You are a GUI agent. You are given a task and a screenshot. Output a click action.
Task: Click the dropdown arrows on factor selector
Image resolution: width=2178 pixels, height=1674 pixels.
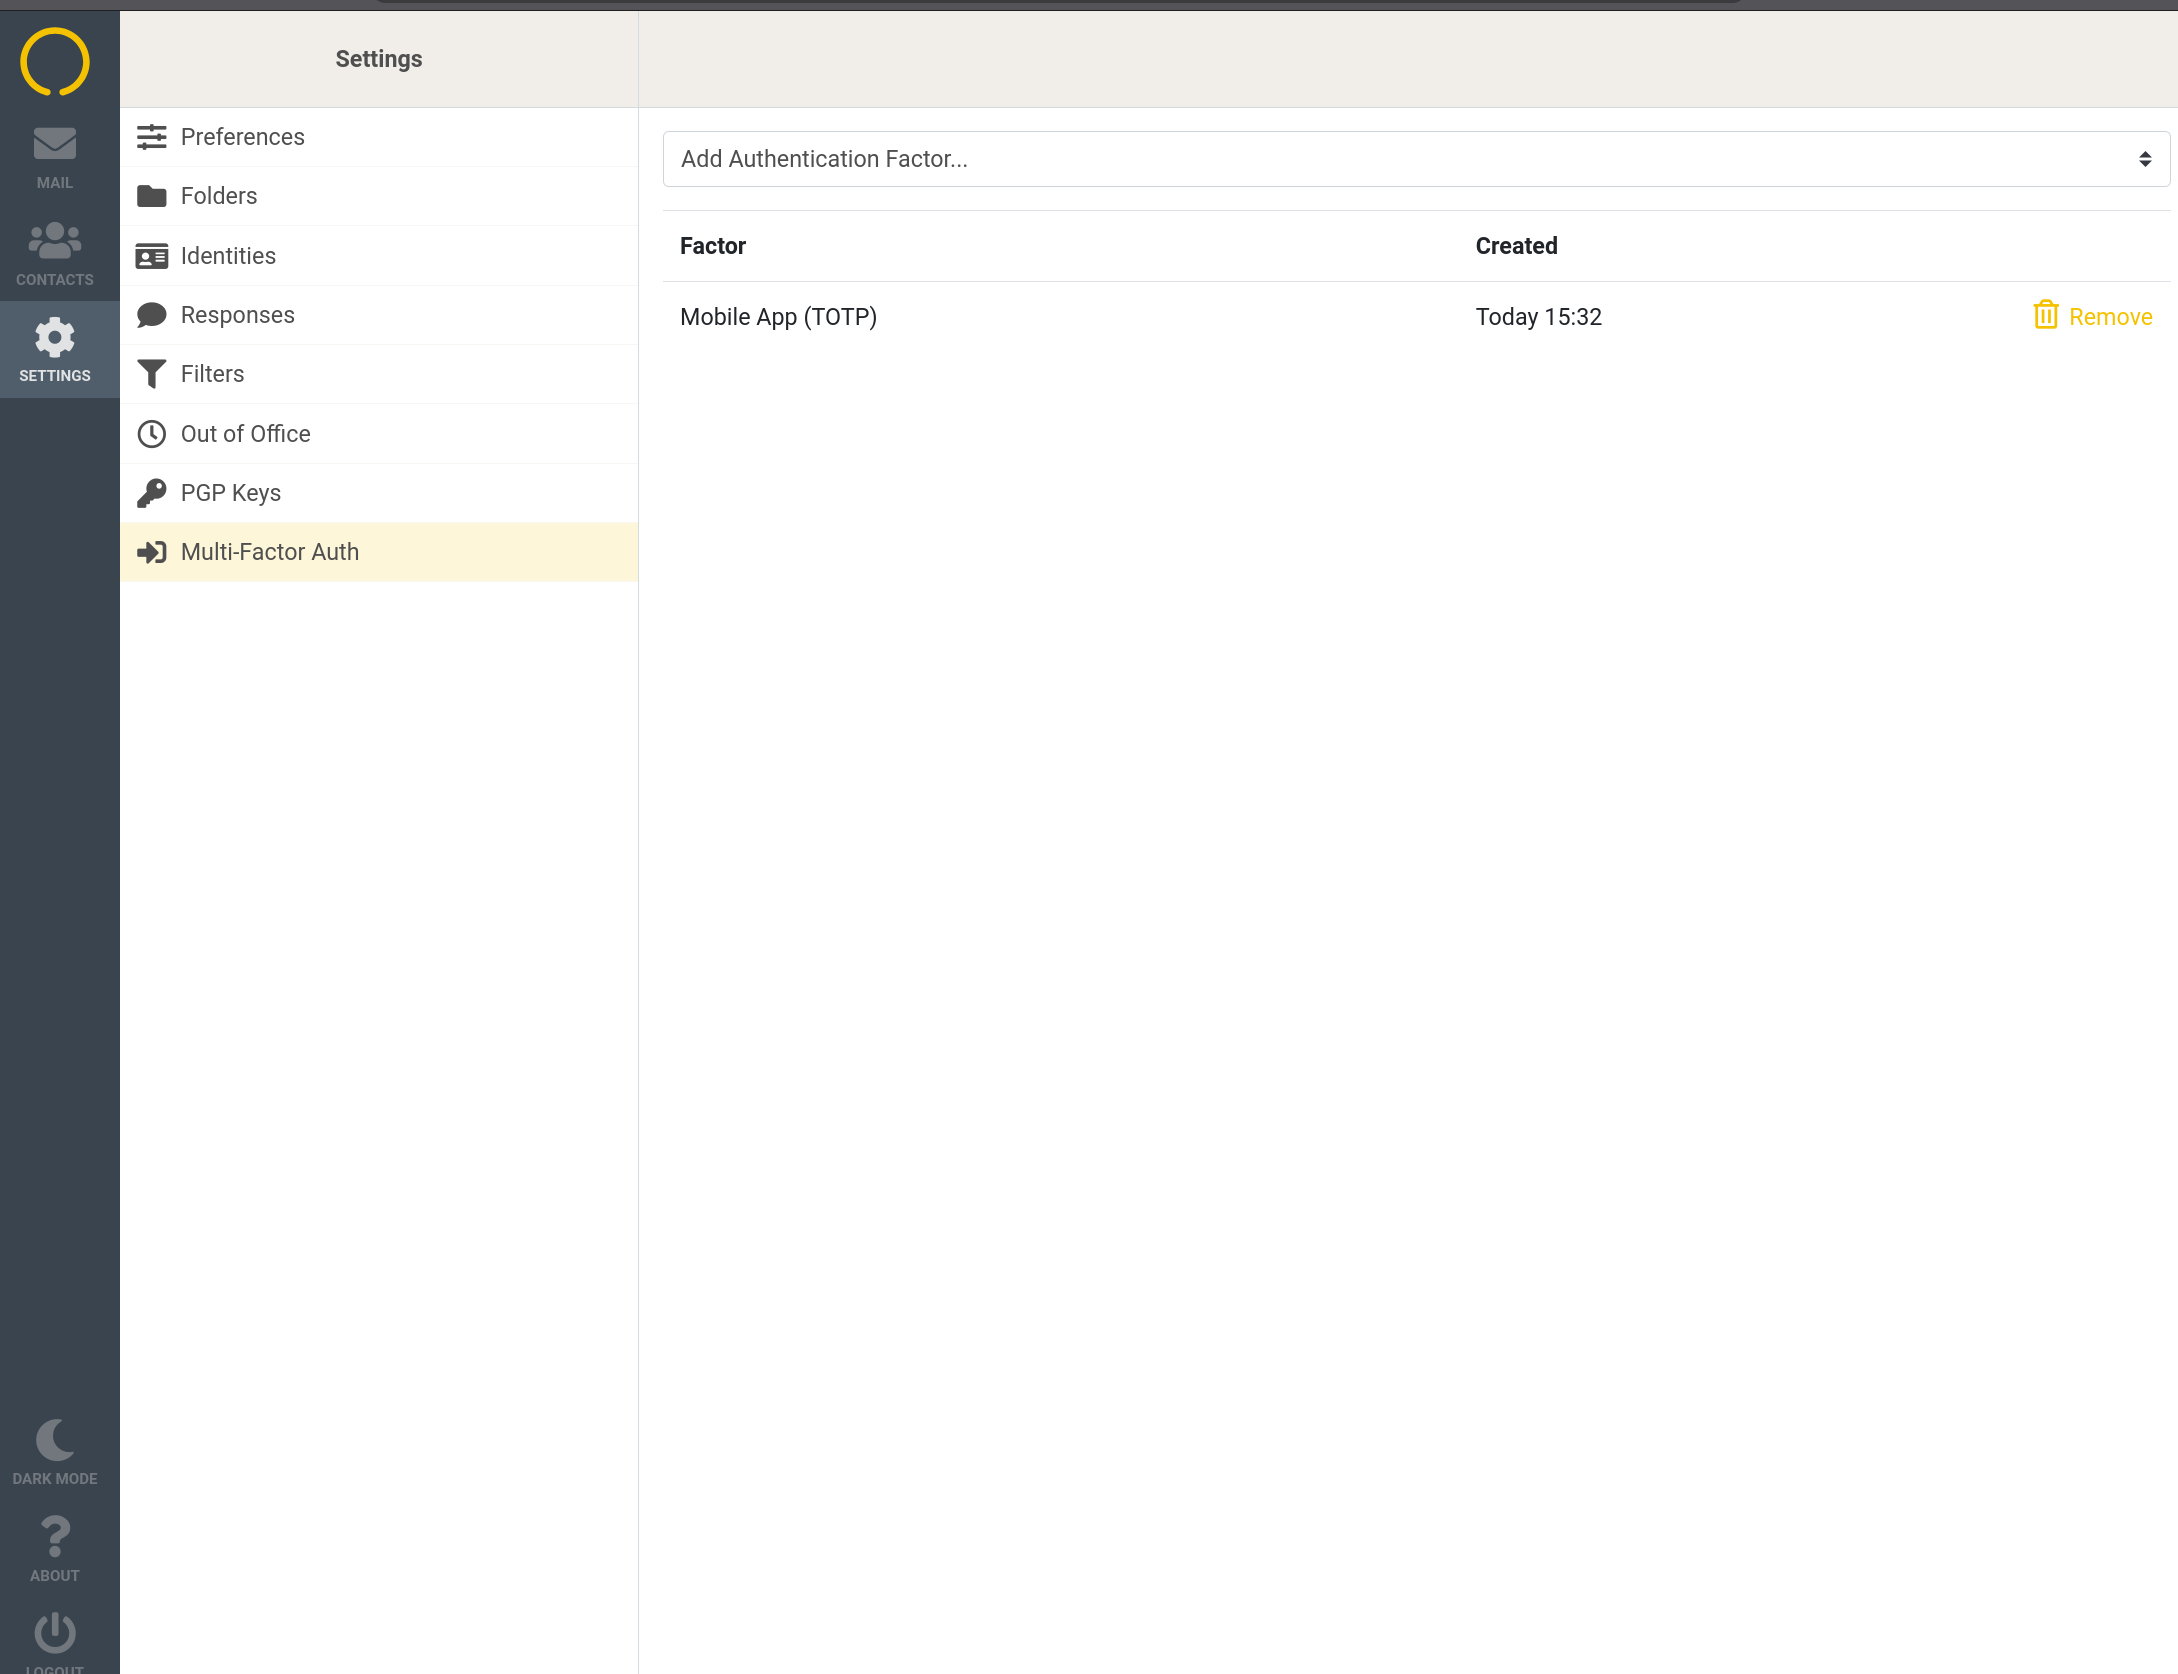point(2144,159)
